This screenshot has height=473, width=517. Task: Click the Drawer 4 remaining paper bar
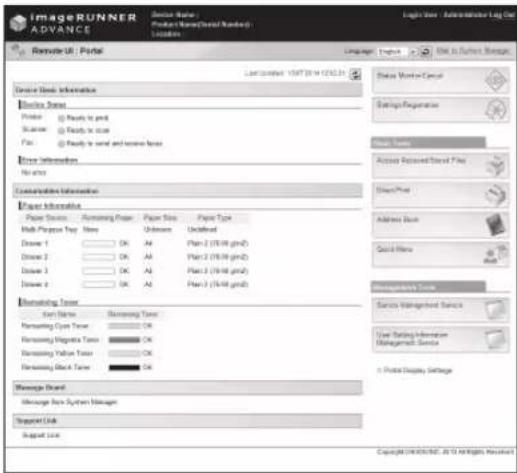[x=99, y=284]
